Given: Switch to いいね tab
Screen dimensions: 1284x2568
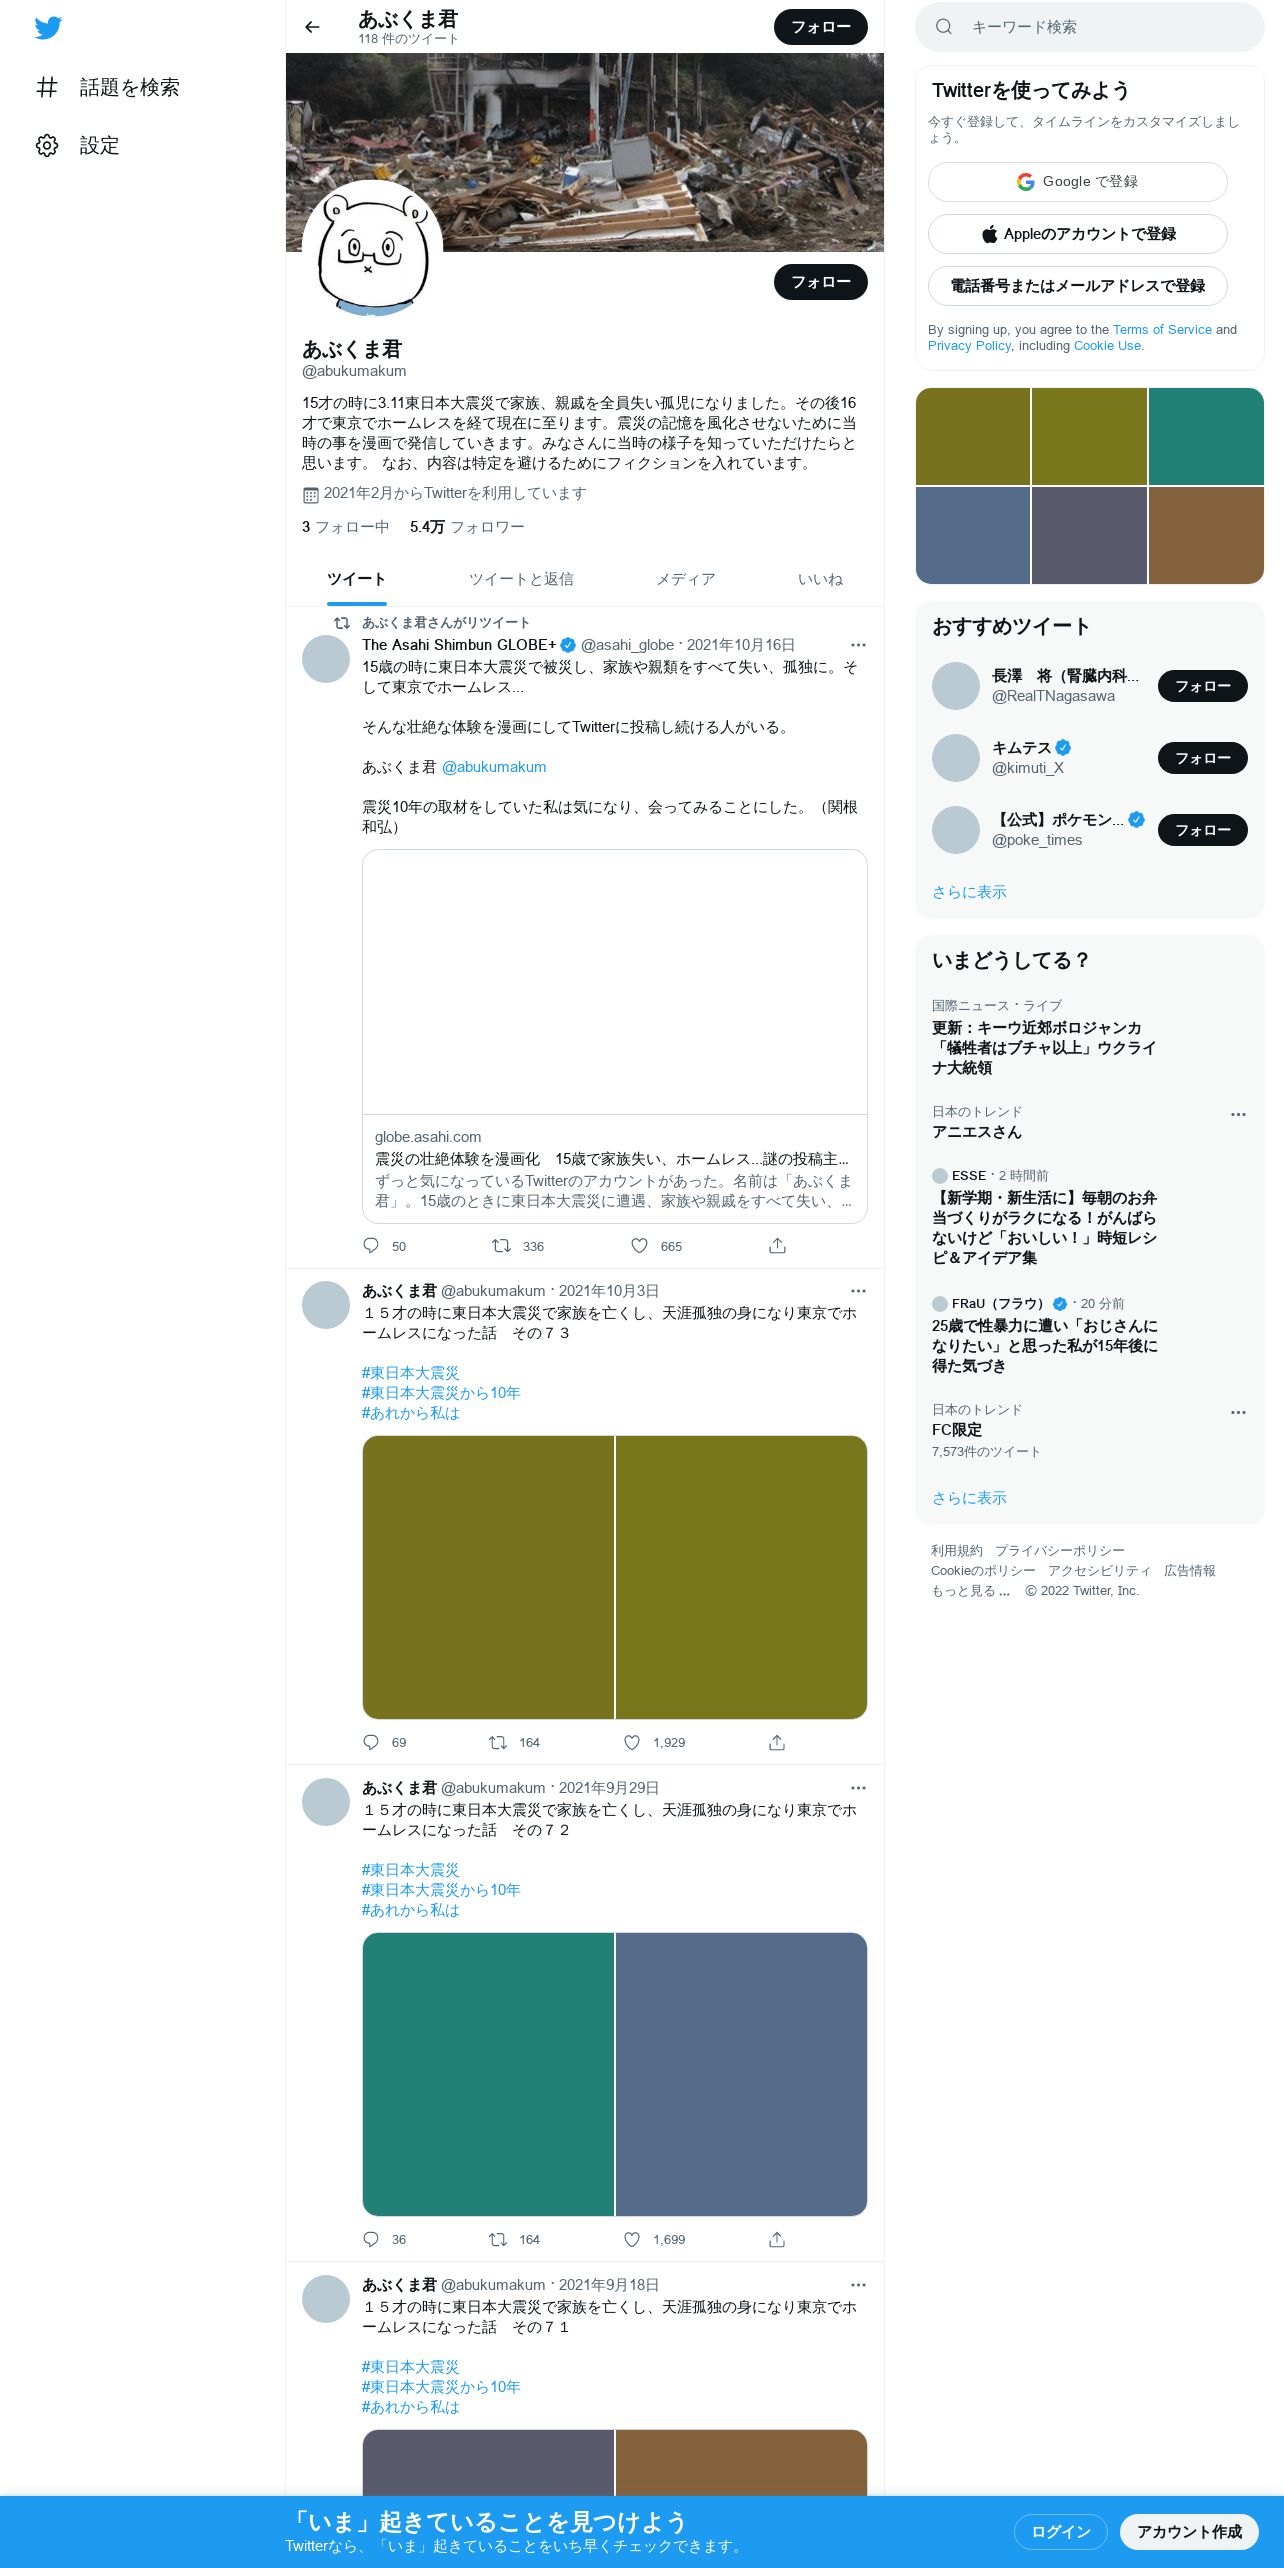Looking at the screenshot, I should [x=820, y=579].
